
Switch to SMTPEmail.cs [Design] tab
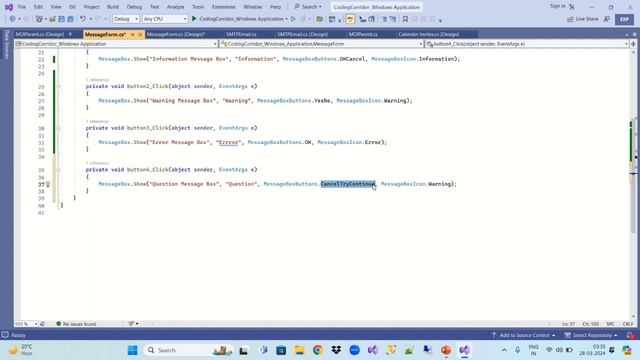click(302, 34)
